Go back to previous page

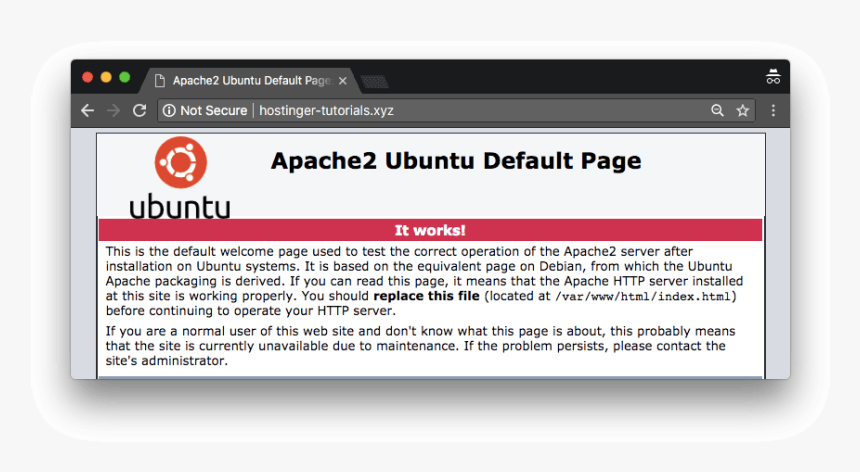[x=88, y=110]
